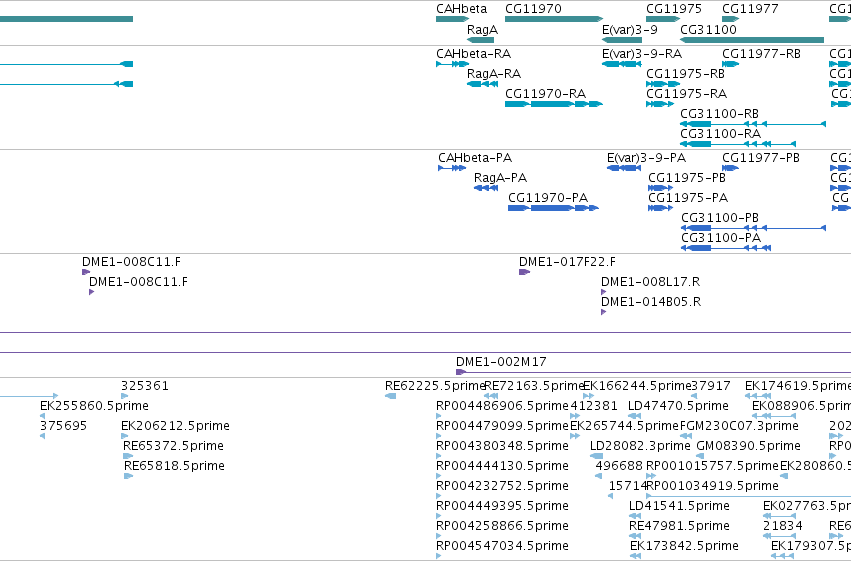Select the RagA gene label

pyautogui.click(x=482, y=30)
